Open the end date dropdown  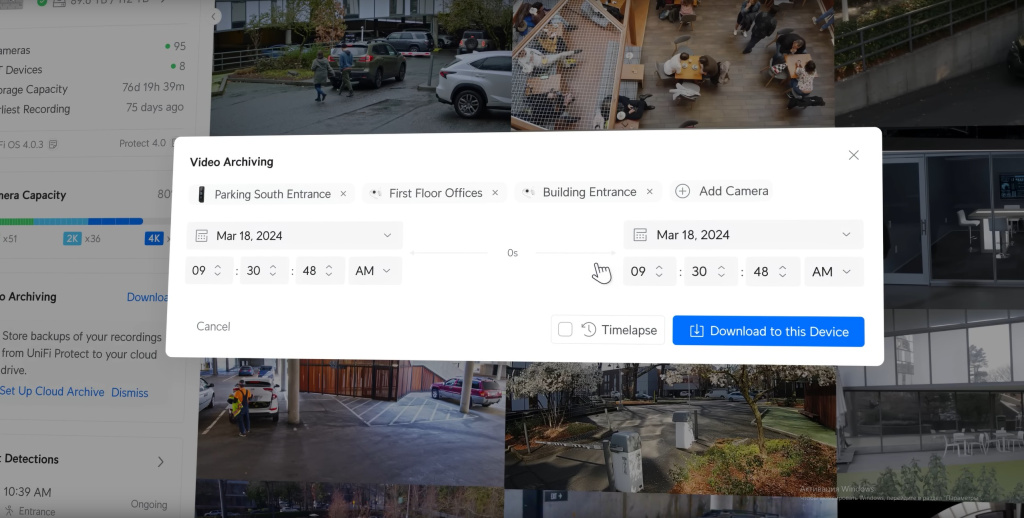click(x=846, y=235)
